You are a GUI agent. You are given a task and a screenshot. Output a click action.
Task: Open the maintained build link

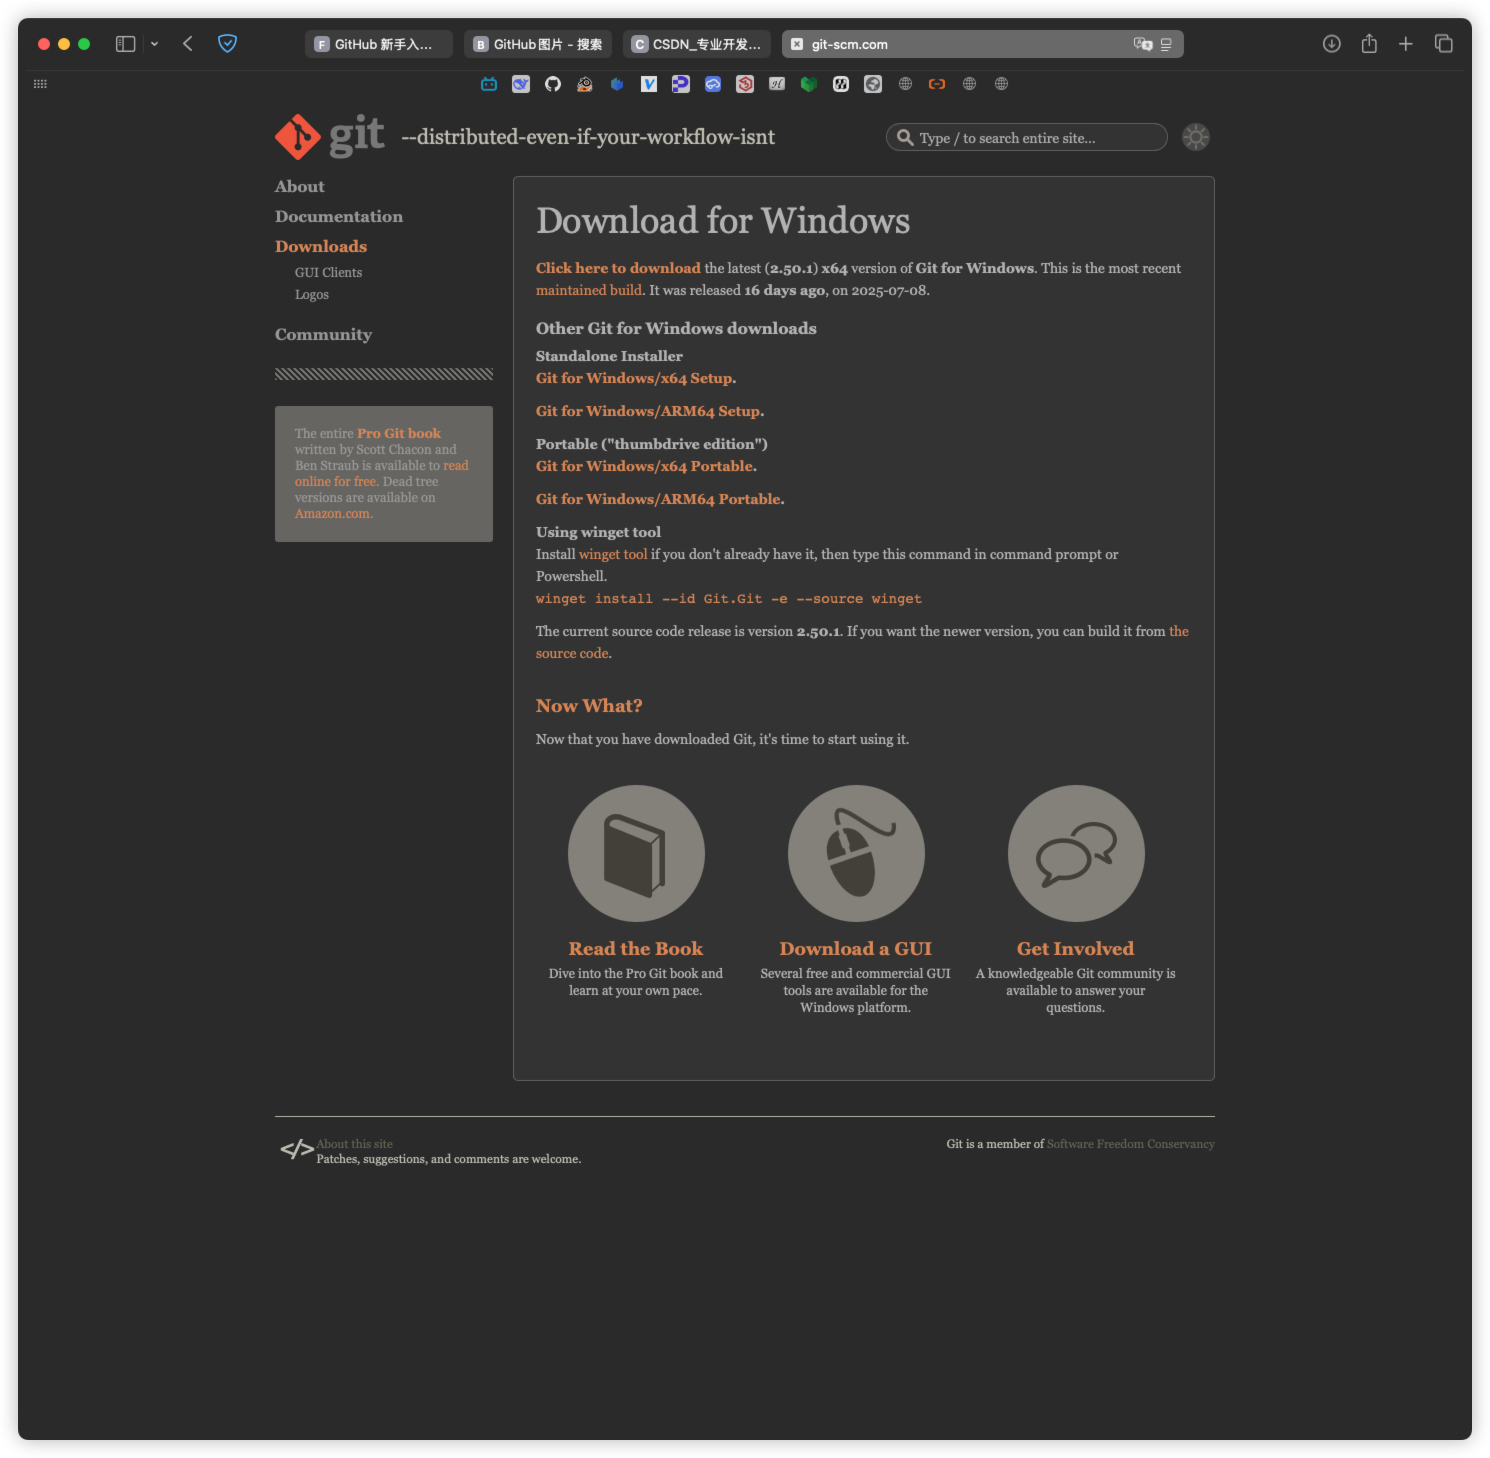coord(589,290)
